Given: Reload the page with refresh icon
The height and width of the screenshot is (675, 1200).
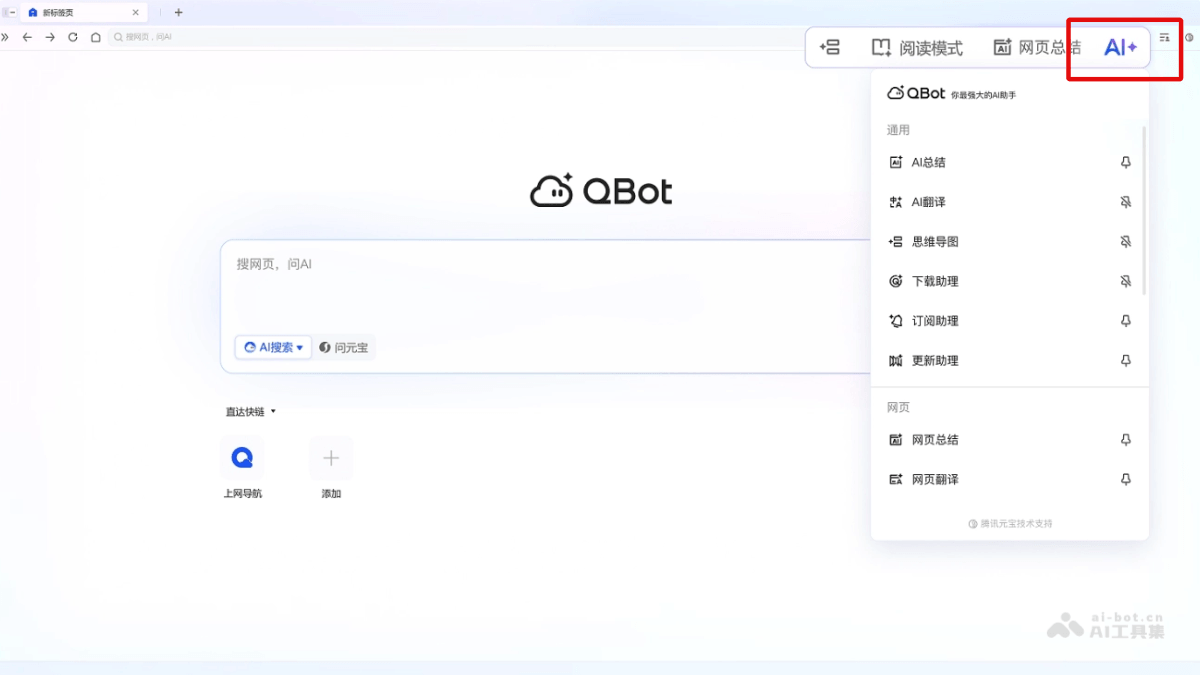Looking at the screenshot, I should pyautogui.click(x=73, y=37).
